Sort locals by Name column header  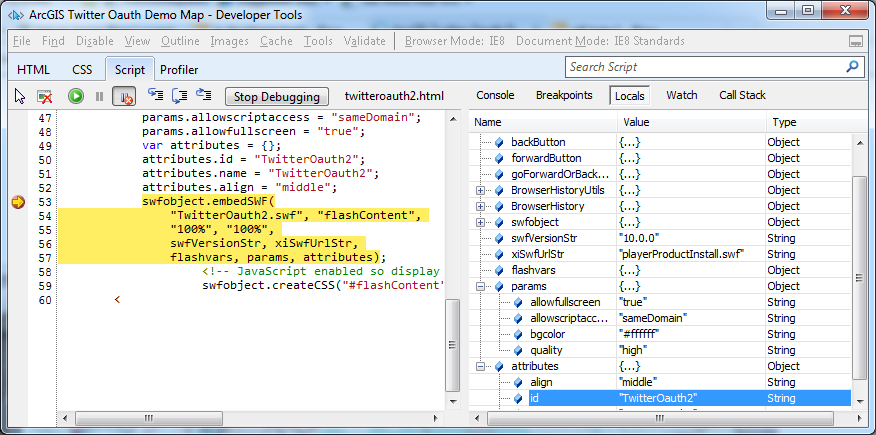click(543, 122)
